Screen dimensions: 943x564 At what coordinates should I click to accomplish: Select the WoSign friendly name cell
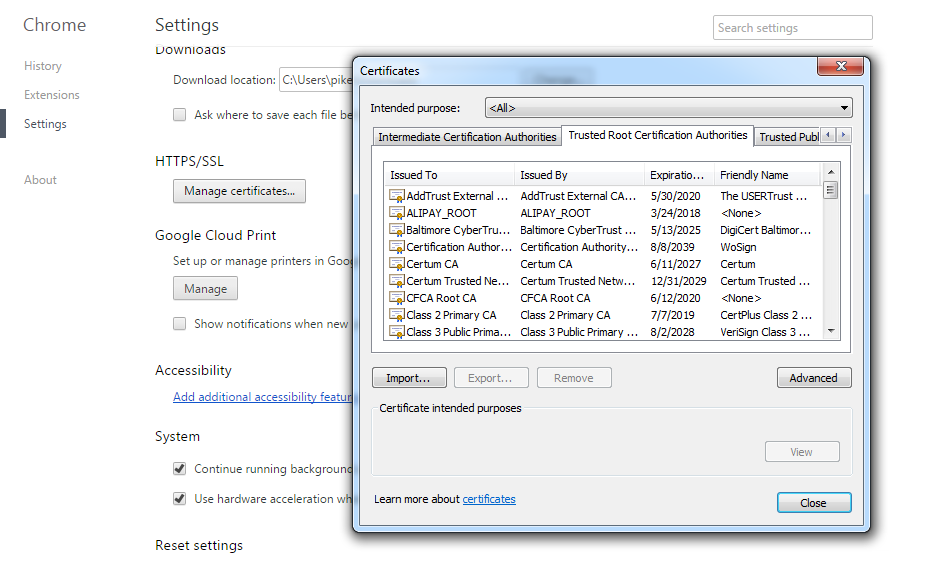point(739,247)
